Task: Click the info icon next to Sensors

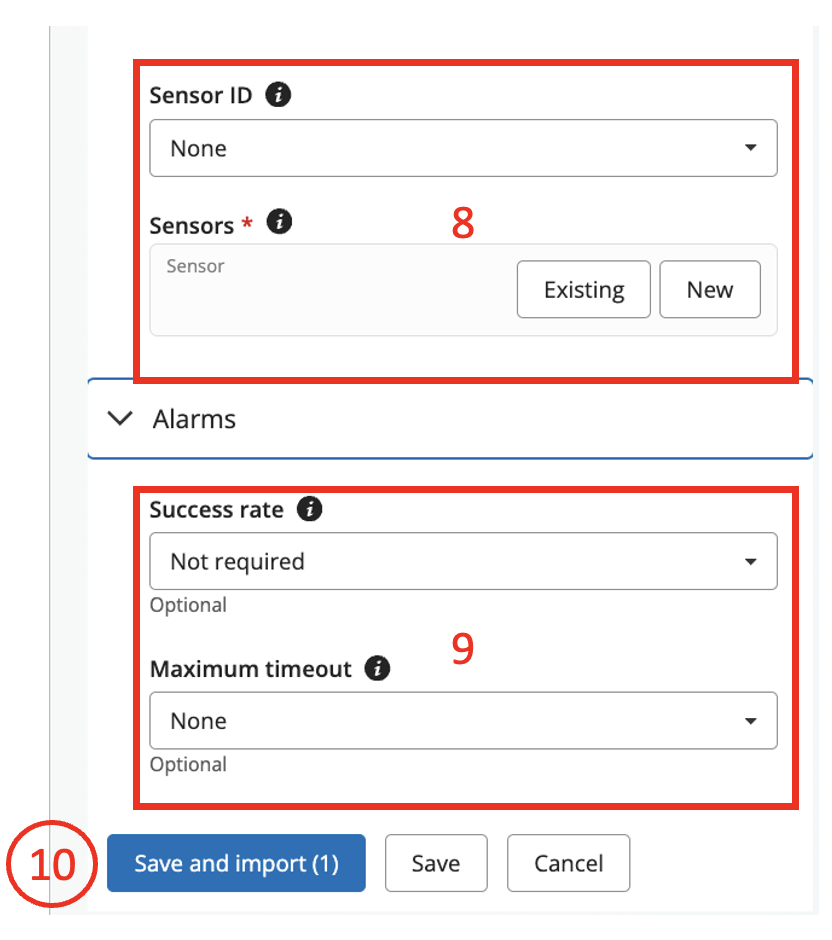Action: pos(280,222)
